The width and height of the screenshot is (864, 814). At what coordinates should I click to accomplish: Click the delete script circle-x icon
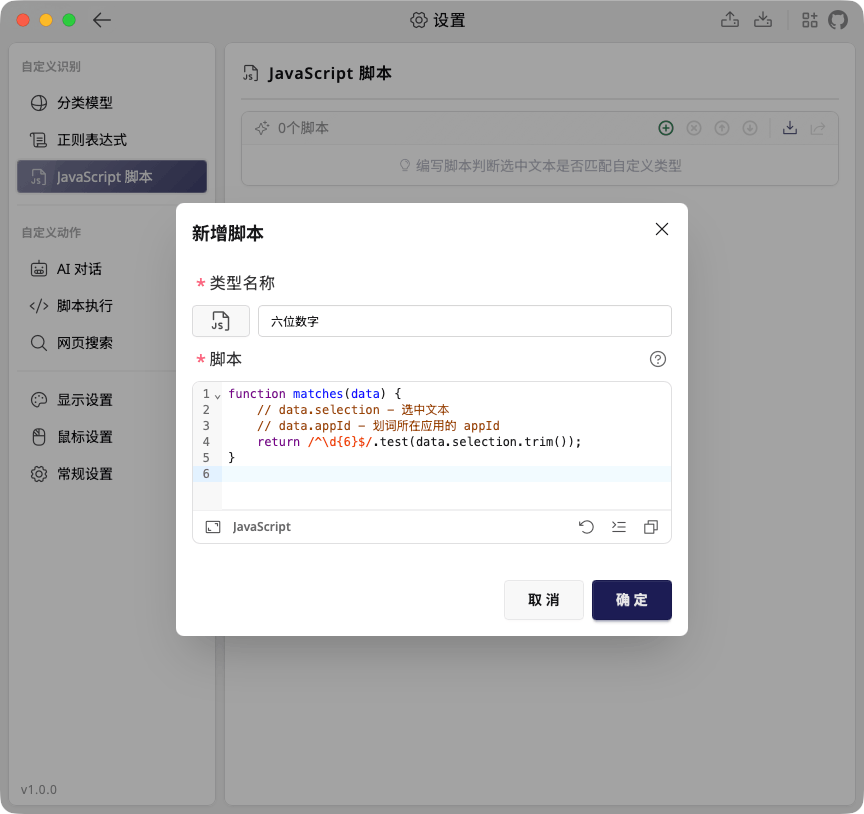pyautogui.click(x=694, y=128)
